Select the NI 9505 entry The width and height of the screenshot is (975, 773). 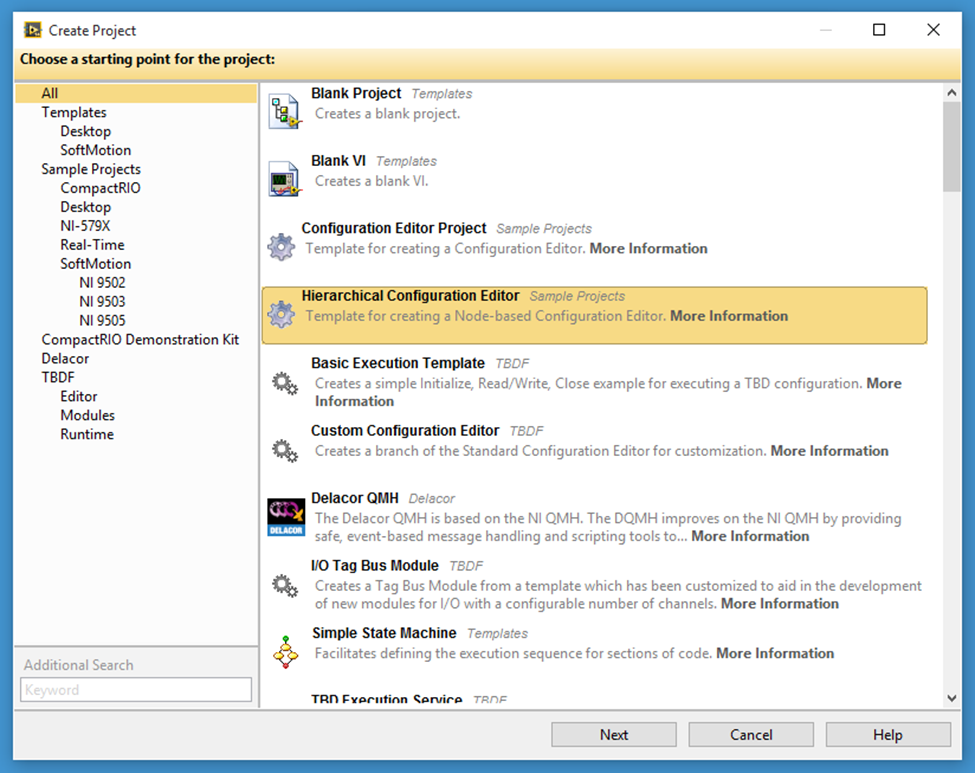coord(102,321)
